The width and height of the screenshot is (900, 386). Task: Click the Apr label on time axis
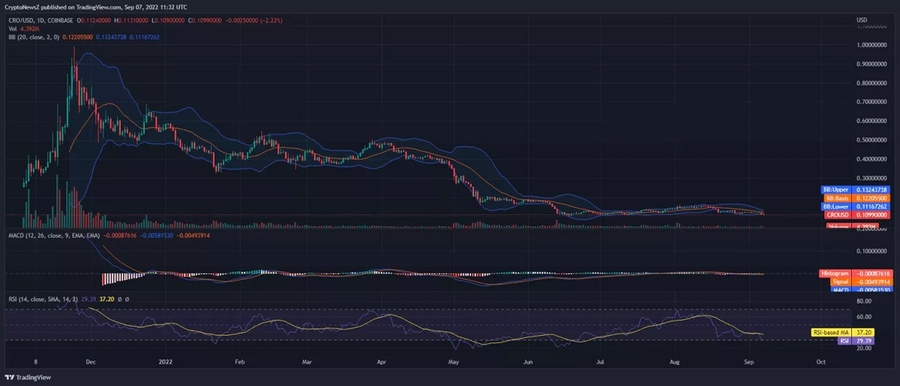382,363
